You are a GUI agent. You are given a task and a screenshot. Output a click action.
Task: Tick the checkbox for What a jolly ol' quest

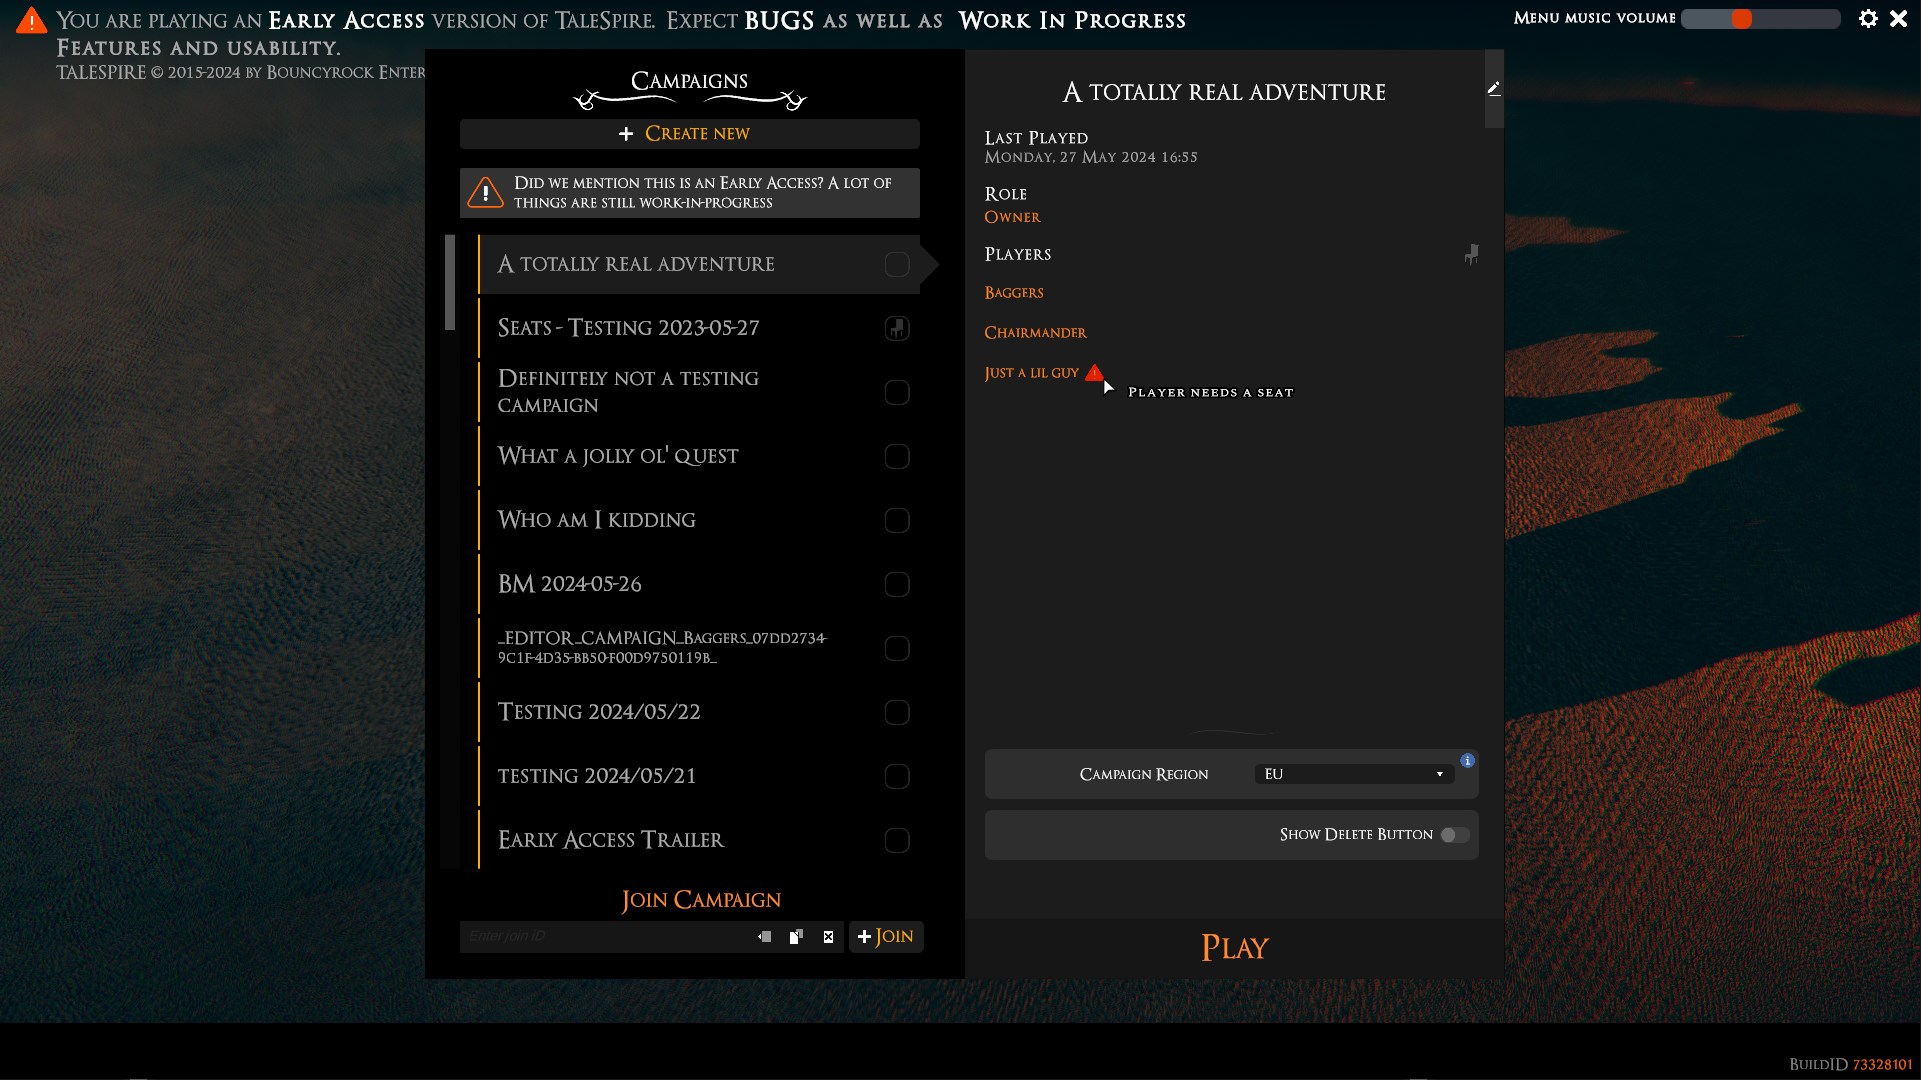[897, 457]
